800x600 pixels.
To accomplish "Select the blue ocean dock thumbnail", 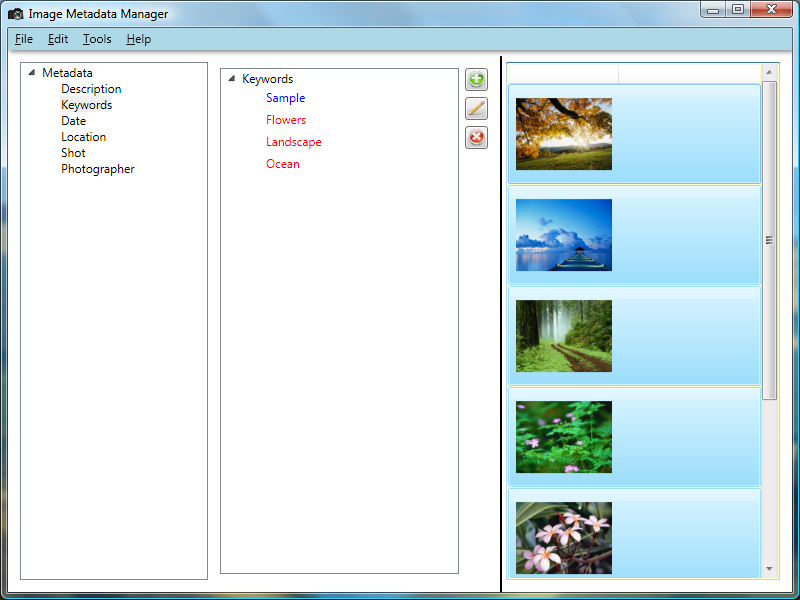I will click(x=564, y=235).
